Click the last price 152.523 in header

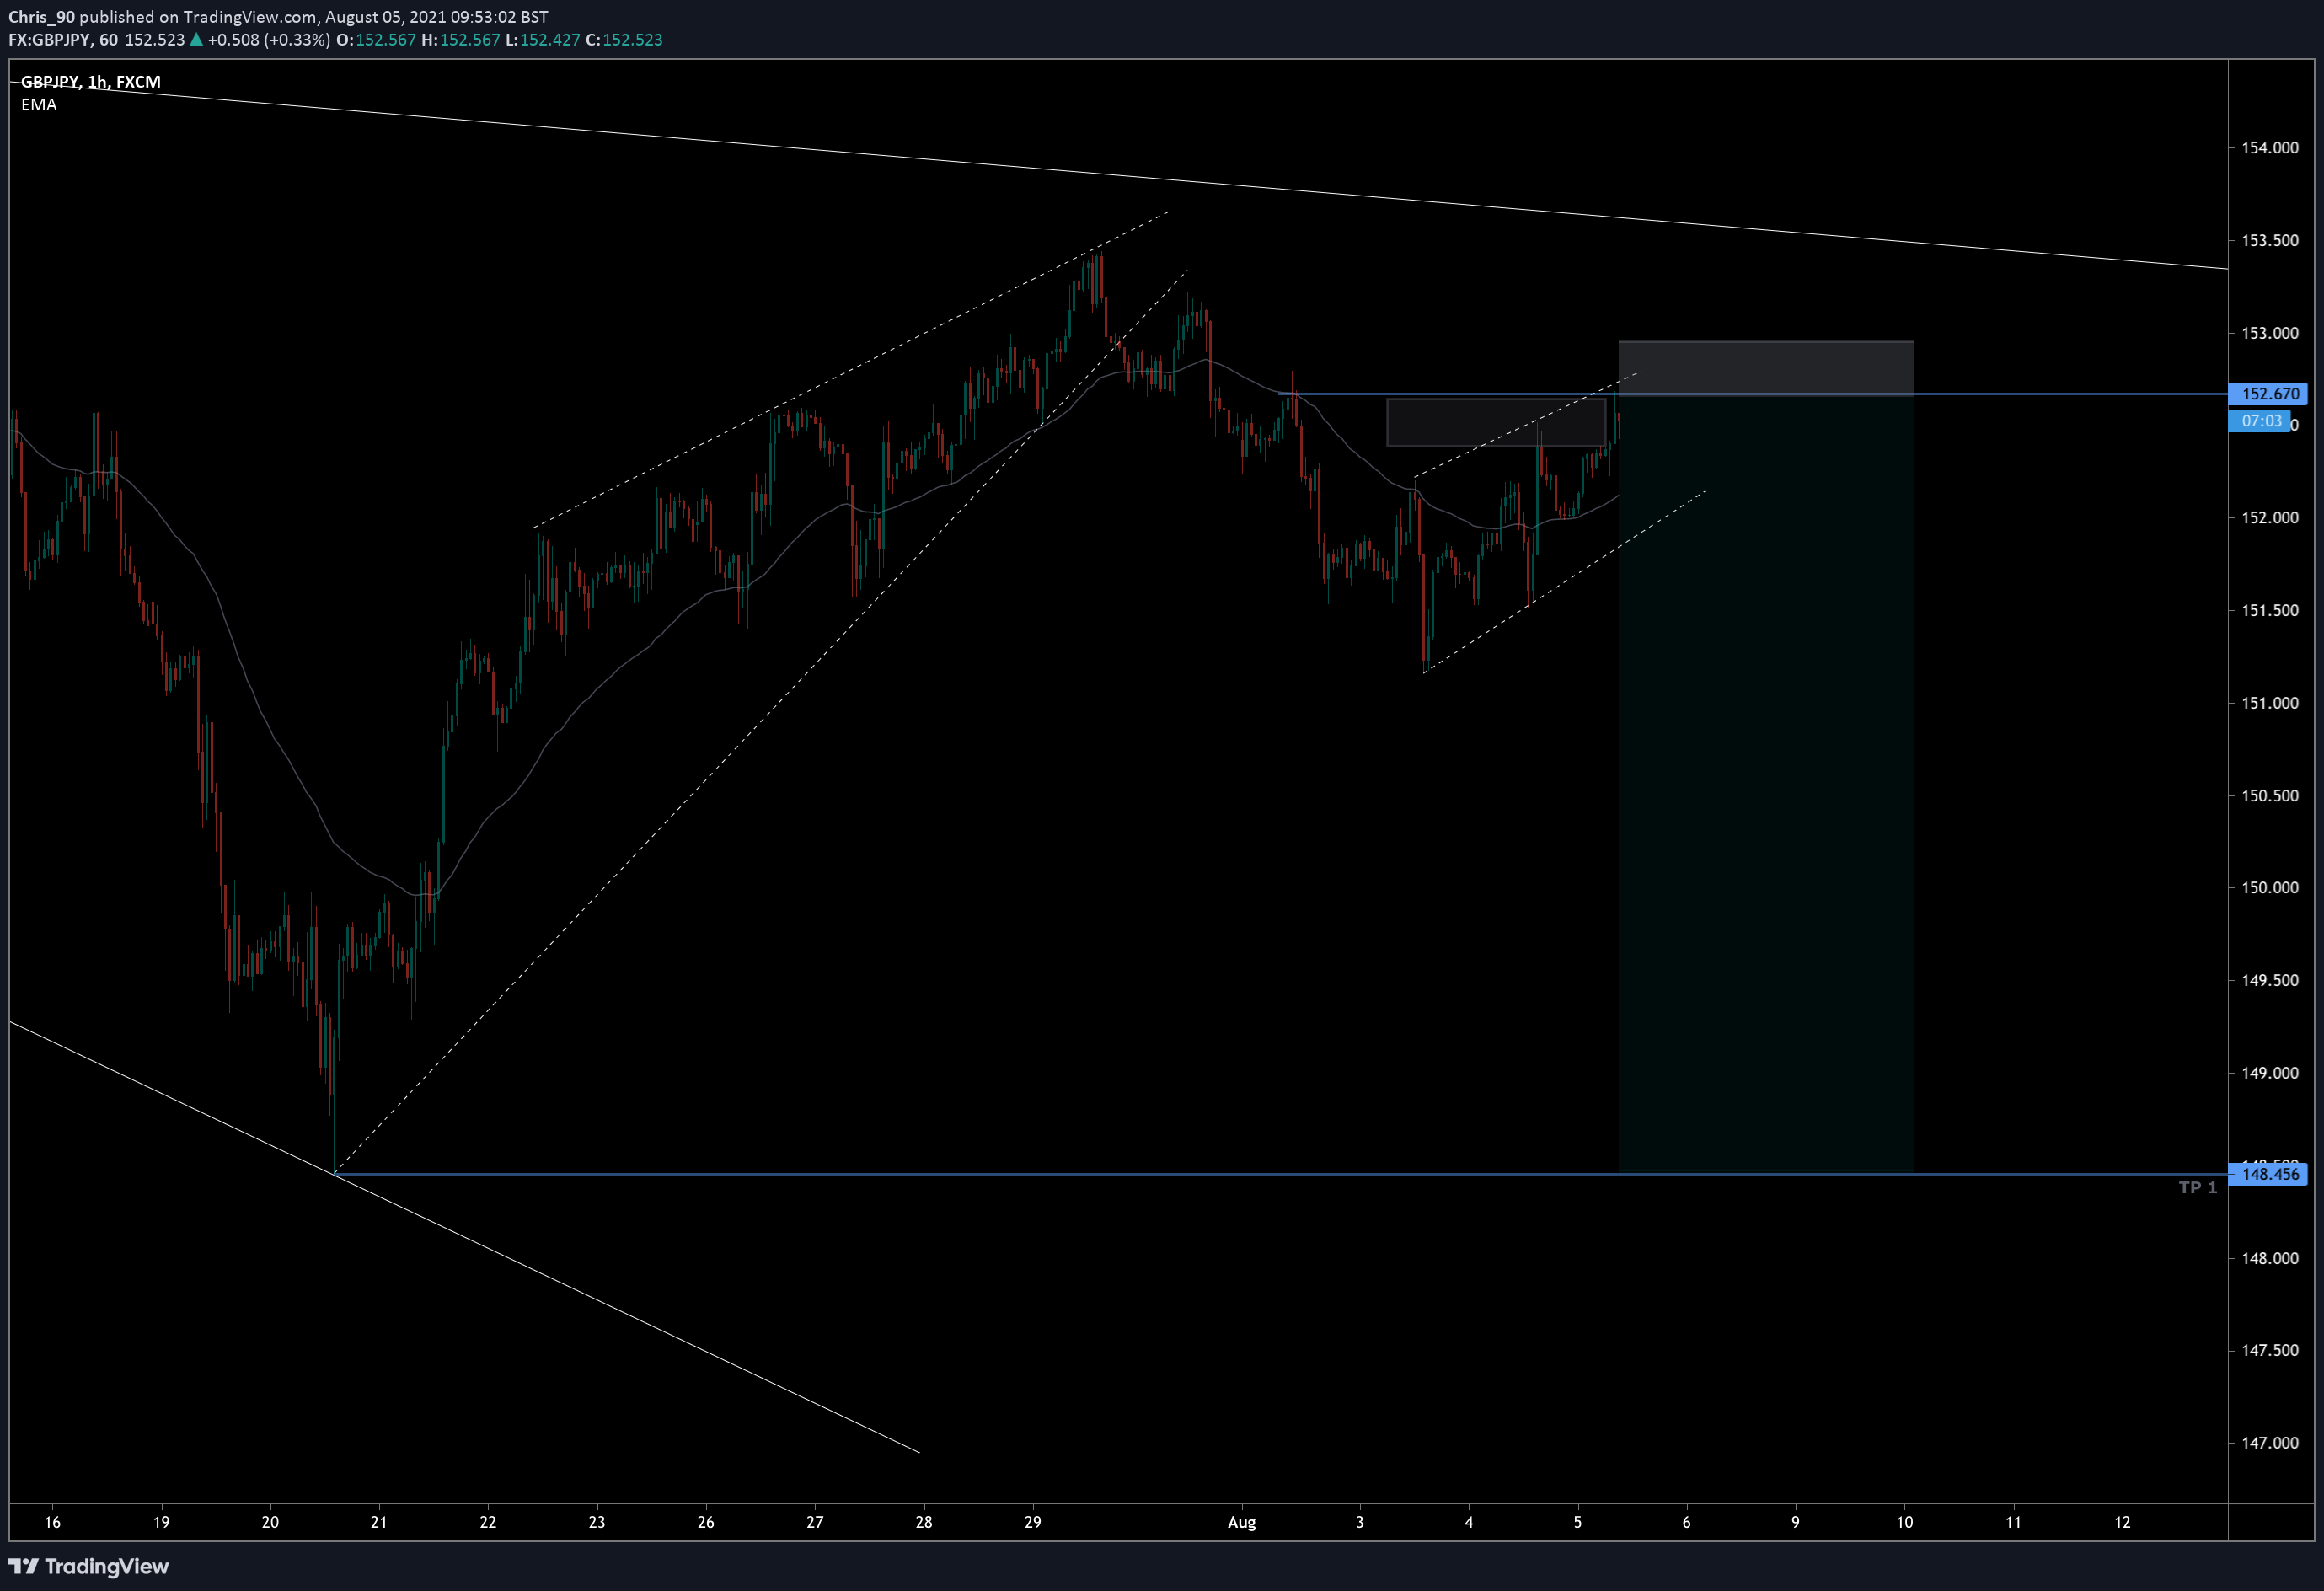[x=155, y=40]
